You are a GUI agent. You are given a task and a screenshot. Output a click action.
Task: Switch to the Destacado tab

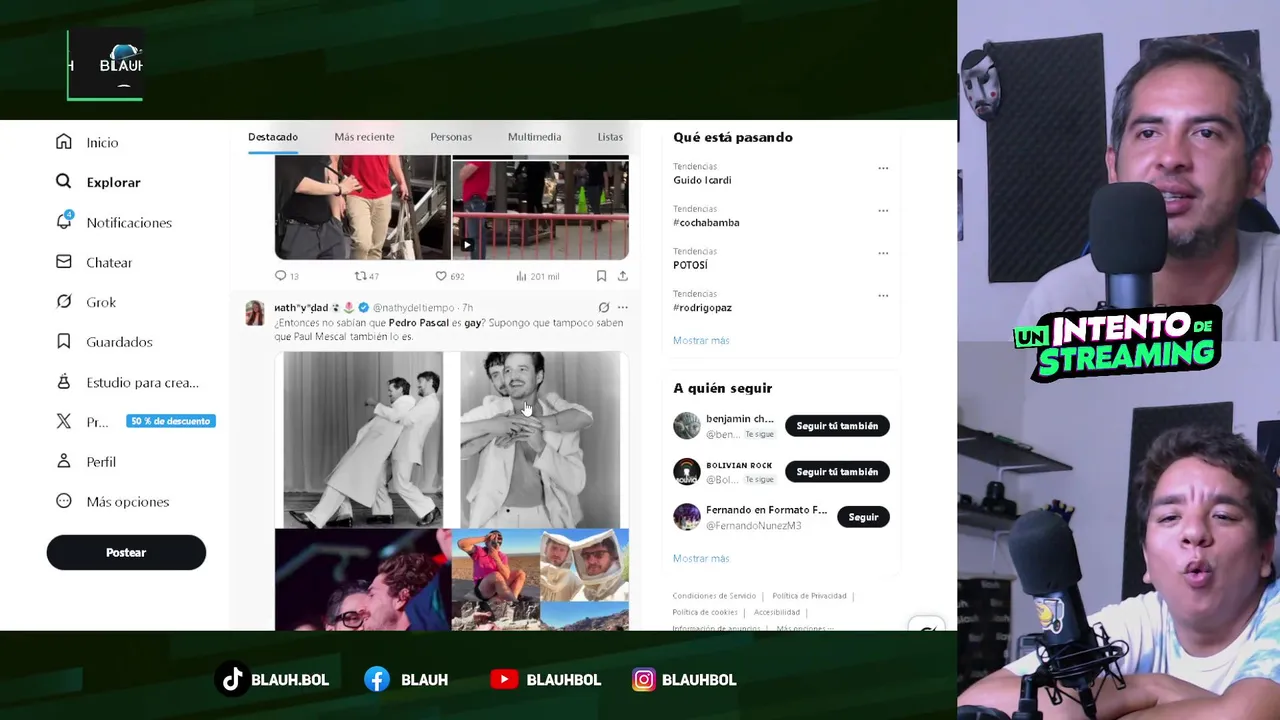[273, 137]
